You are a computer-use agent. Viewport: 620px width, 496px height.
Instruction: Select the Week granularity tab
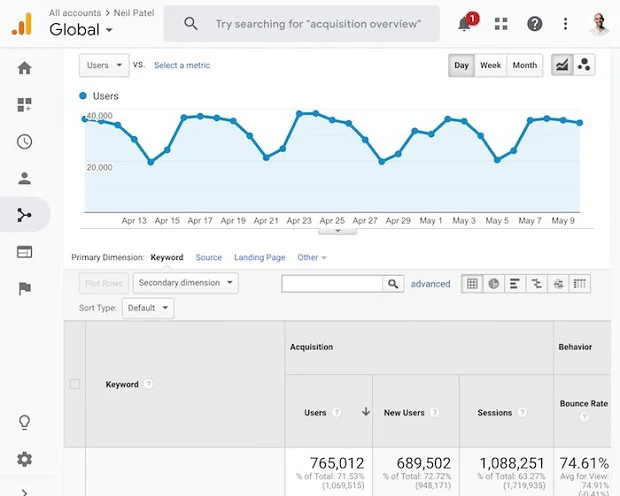490,65
